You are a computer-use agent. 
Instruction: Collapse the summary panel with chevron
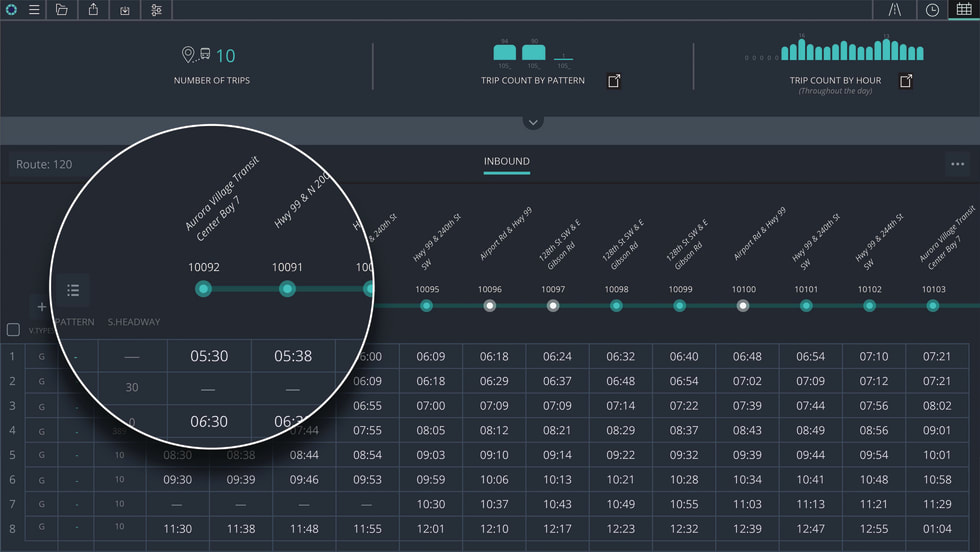point(533,122)
